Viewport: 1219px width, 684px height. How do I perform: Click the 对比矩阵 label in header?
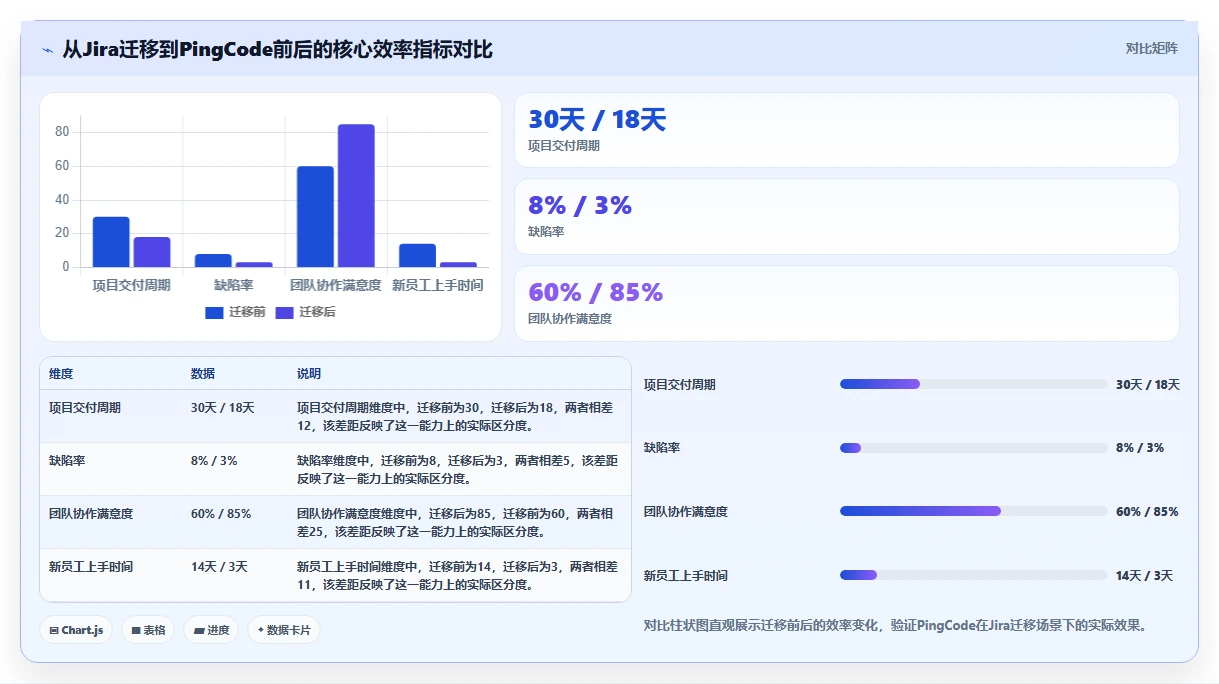(1152, 48)
